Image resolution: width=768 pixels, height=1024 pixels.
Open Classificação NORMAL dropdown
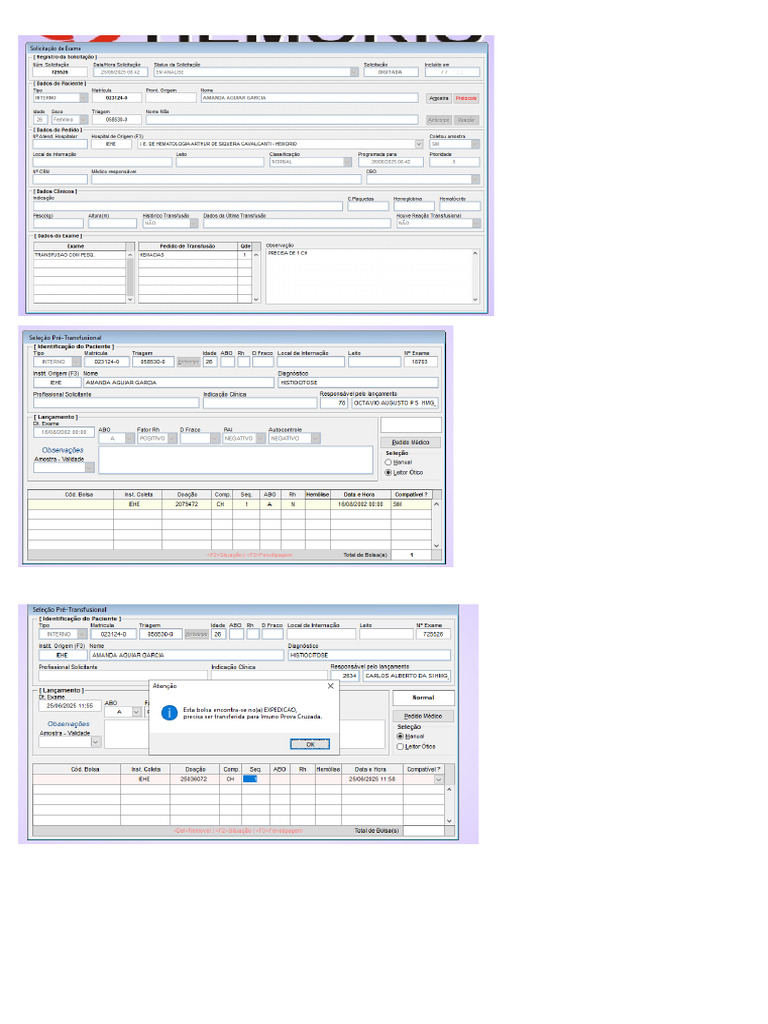[347, 161]
